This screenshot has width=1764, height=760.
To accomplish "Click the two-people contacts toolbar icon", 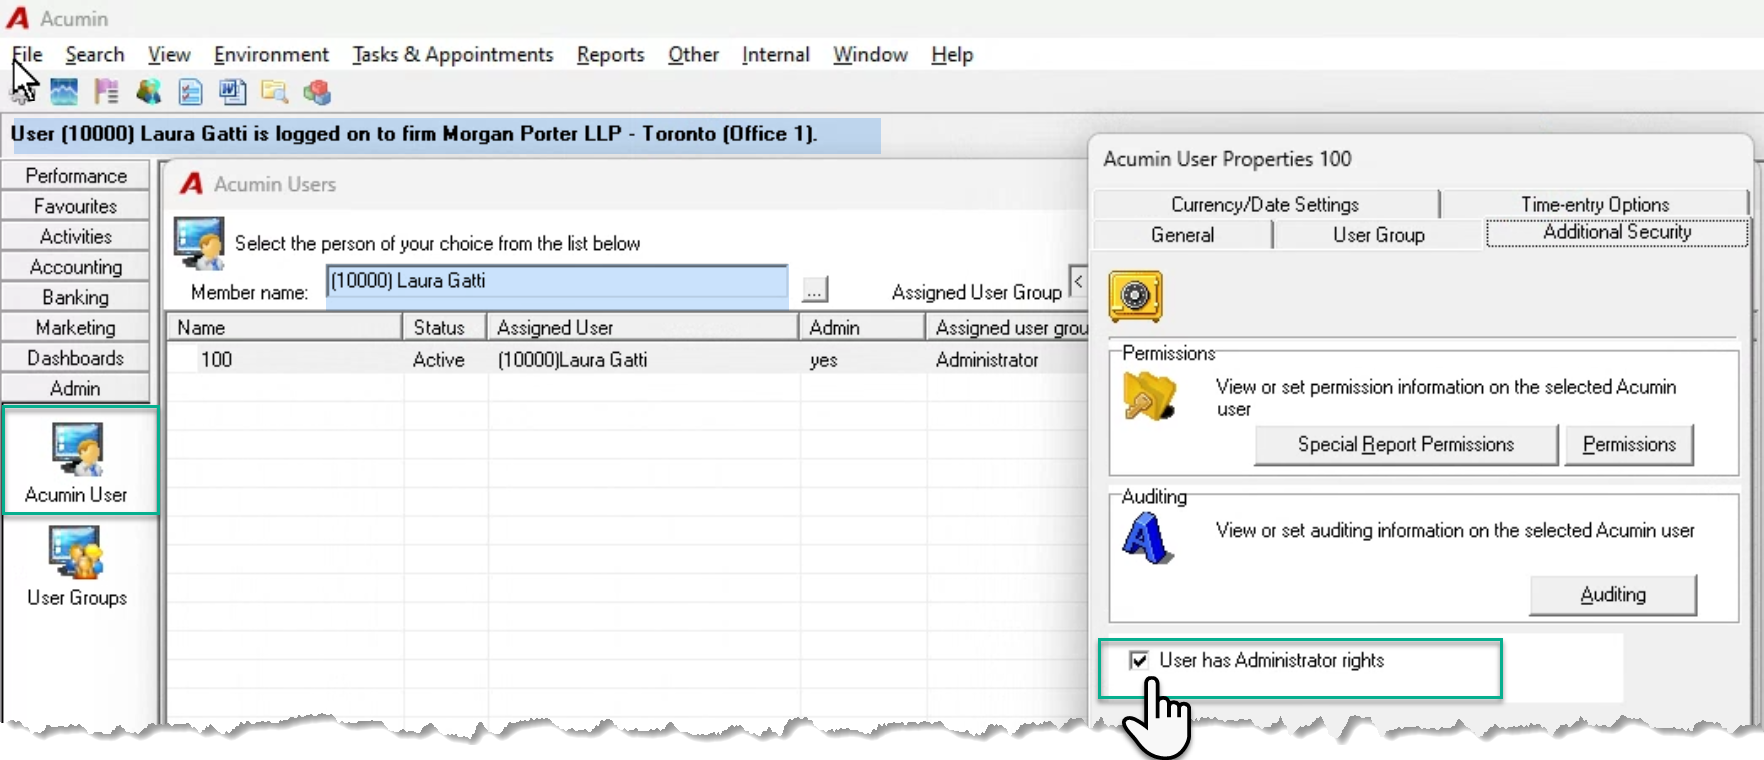I will [148, 92].
